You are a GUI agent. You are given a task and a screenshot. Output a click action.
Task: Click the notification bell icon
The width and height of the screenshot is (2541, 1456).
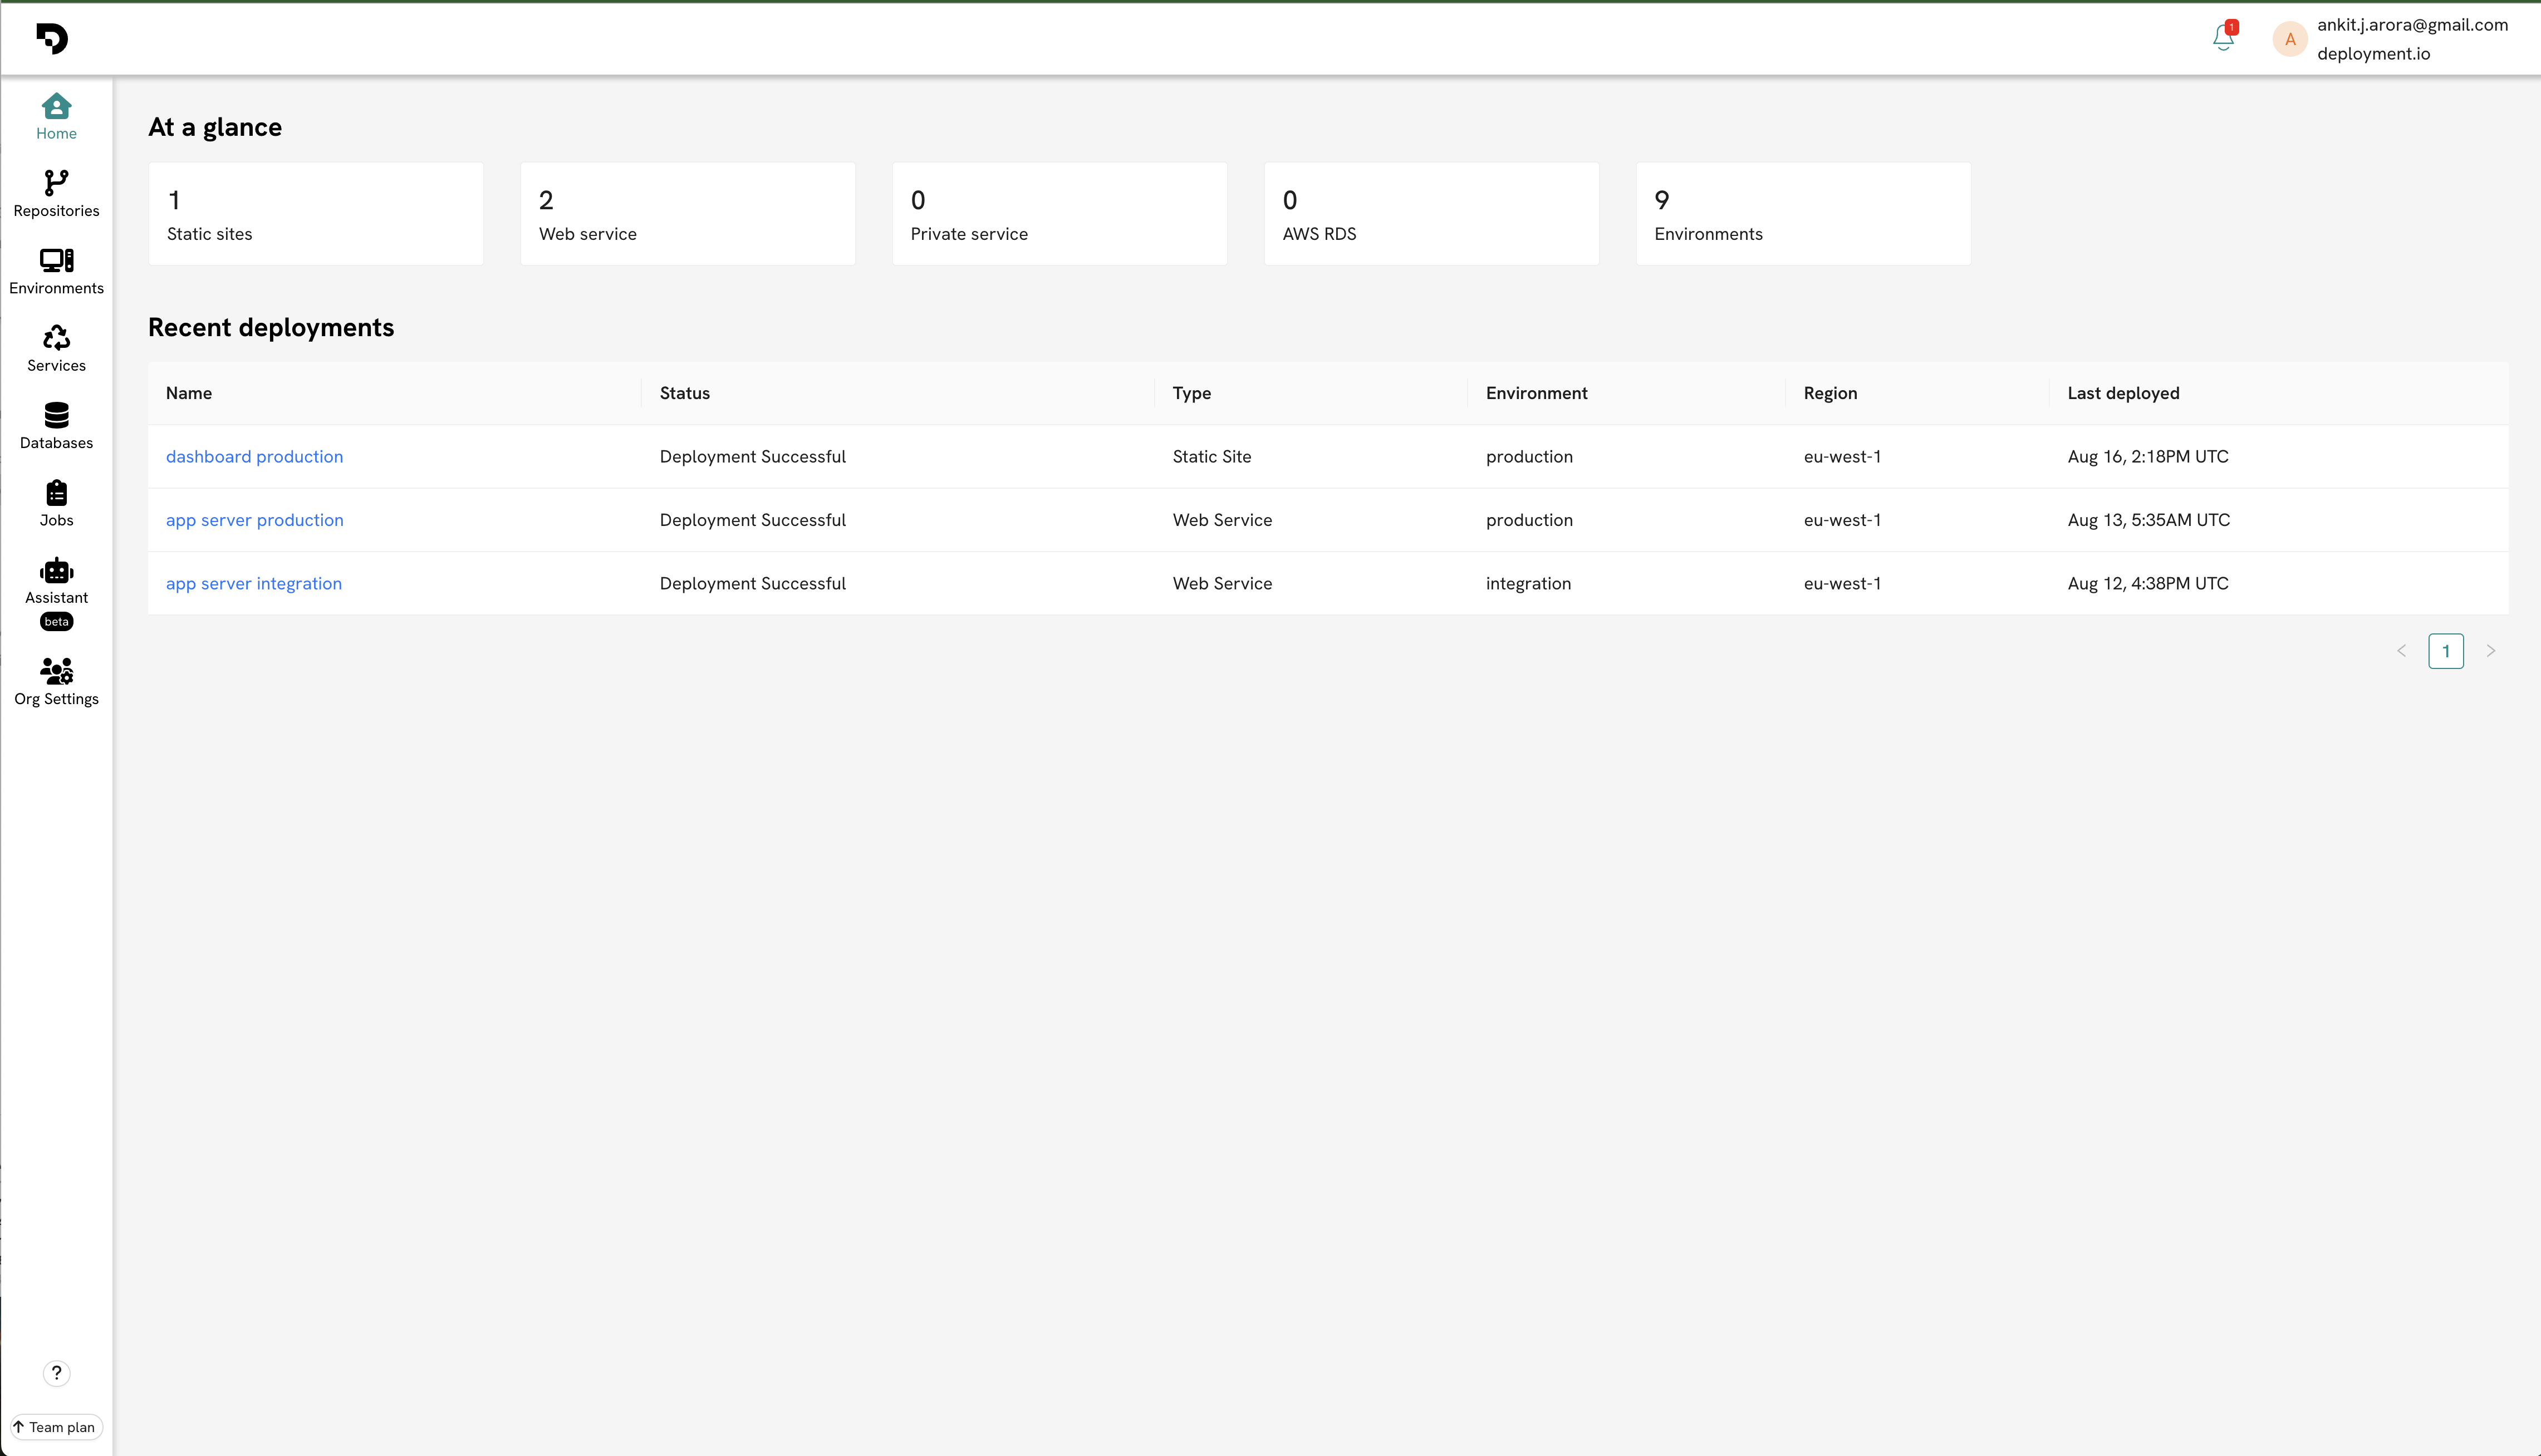click(x=2222, y=38)
